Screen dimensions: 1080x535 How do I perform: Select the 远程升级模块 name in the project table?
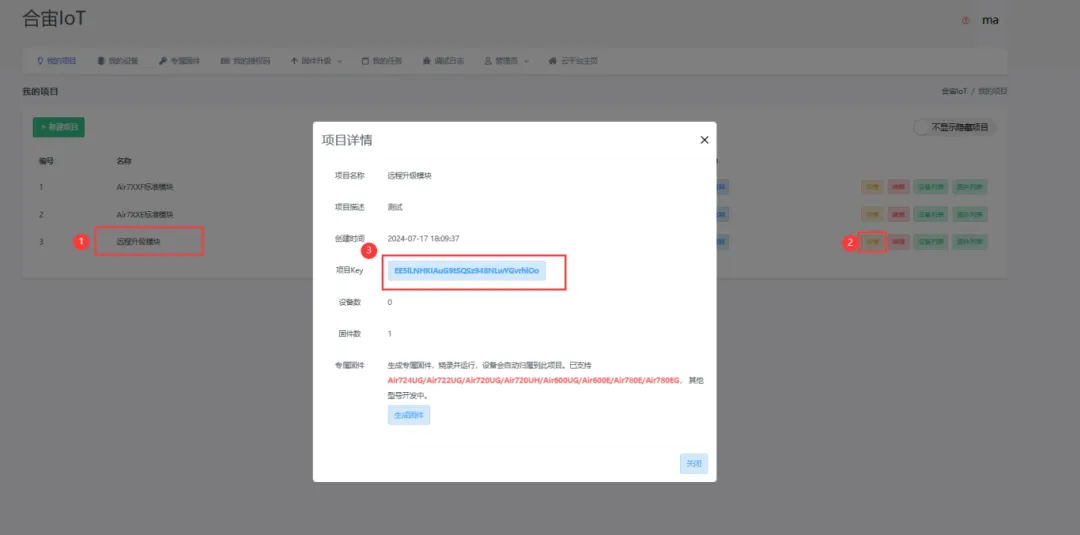[x=138, y=242]
